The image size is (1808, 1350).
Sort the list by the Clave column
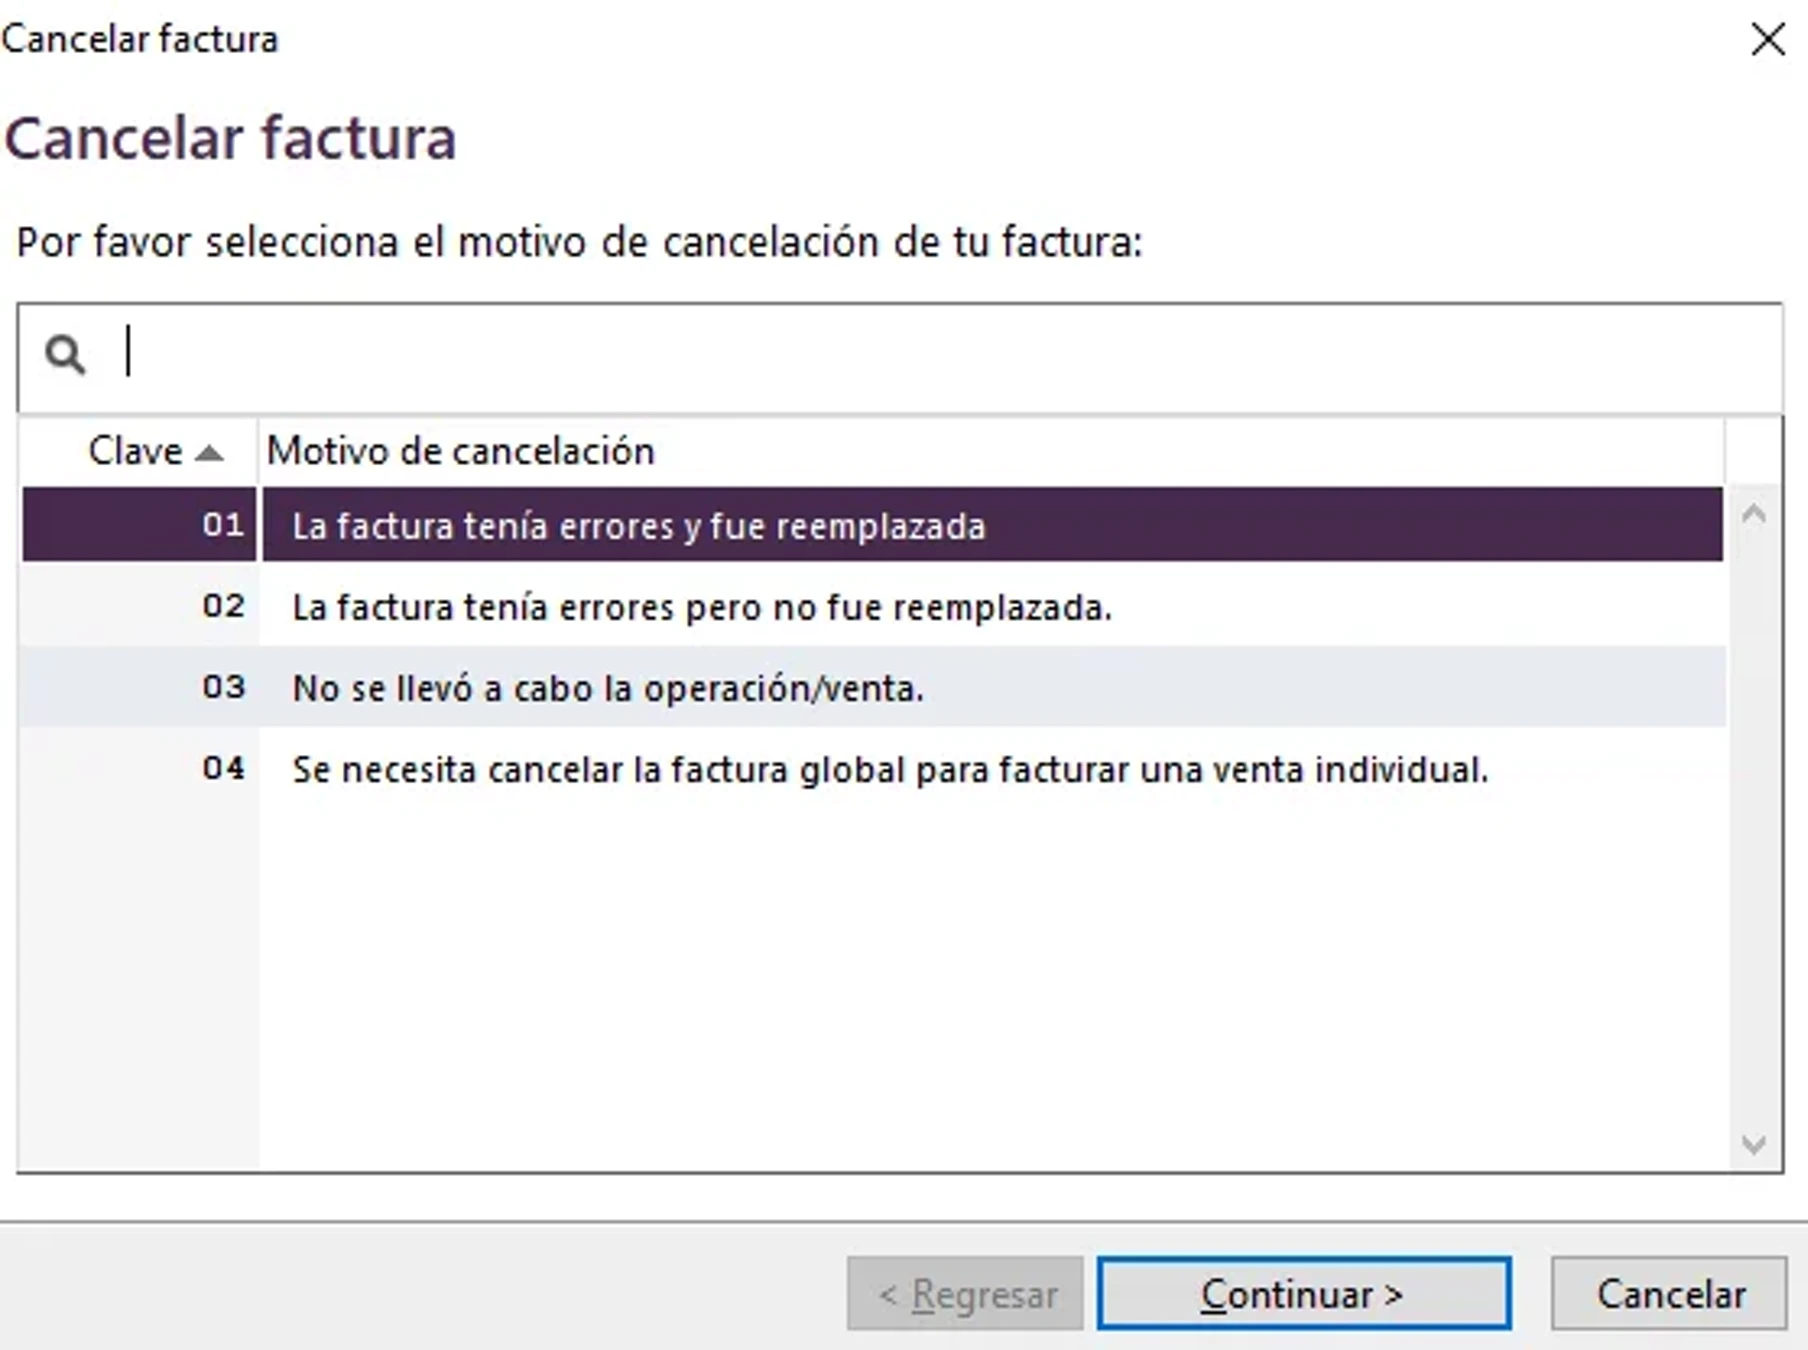tap(135, 451)
